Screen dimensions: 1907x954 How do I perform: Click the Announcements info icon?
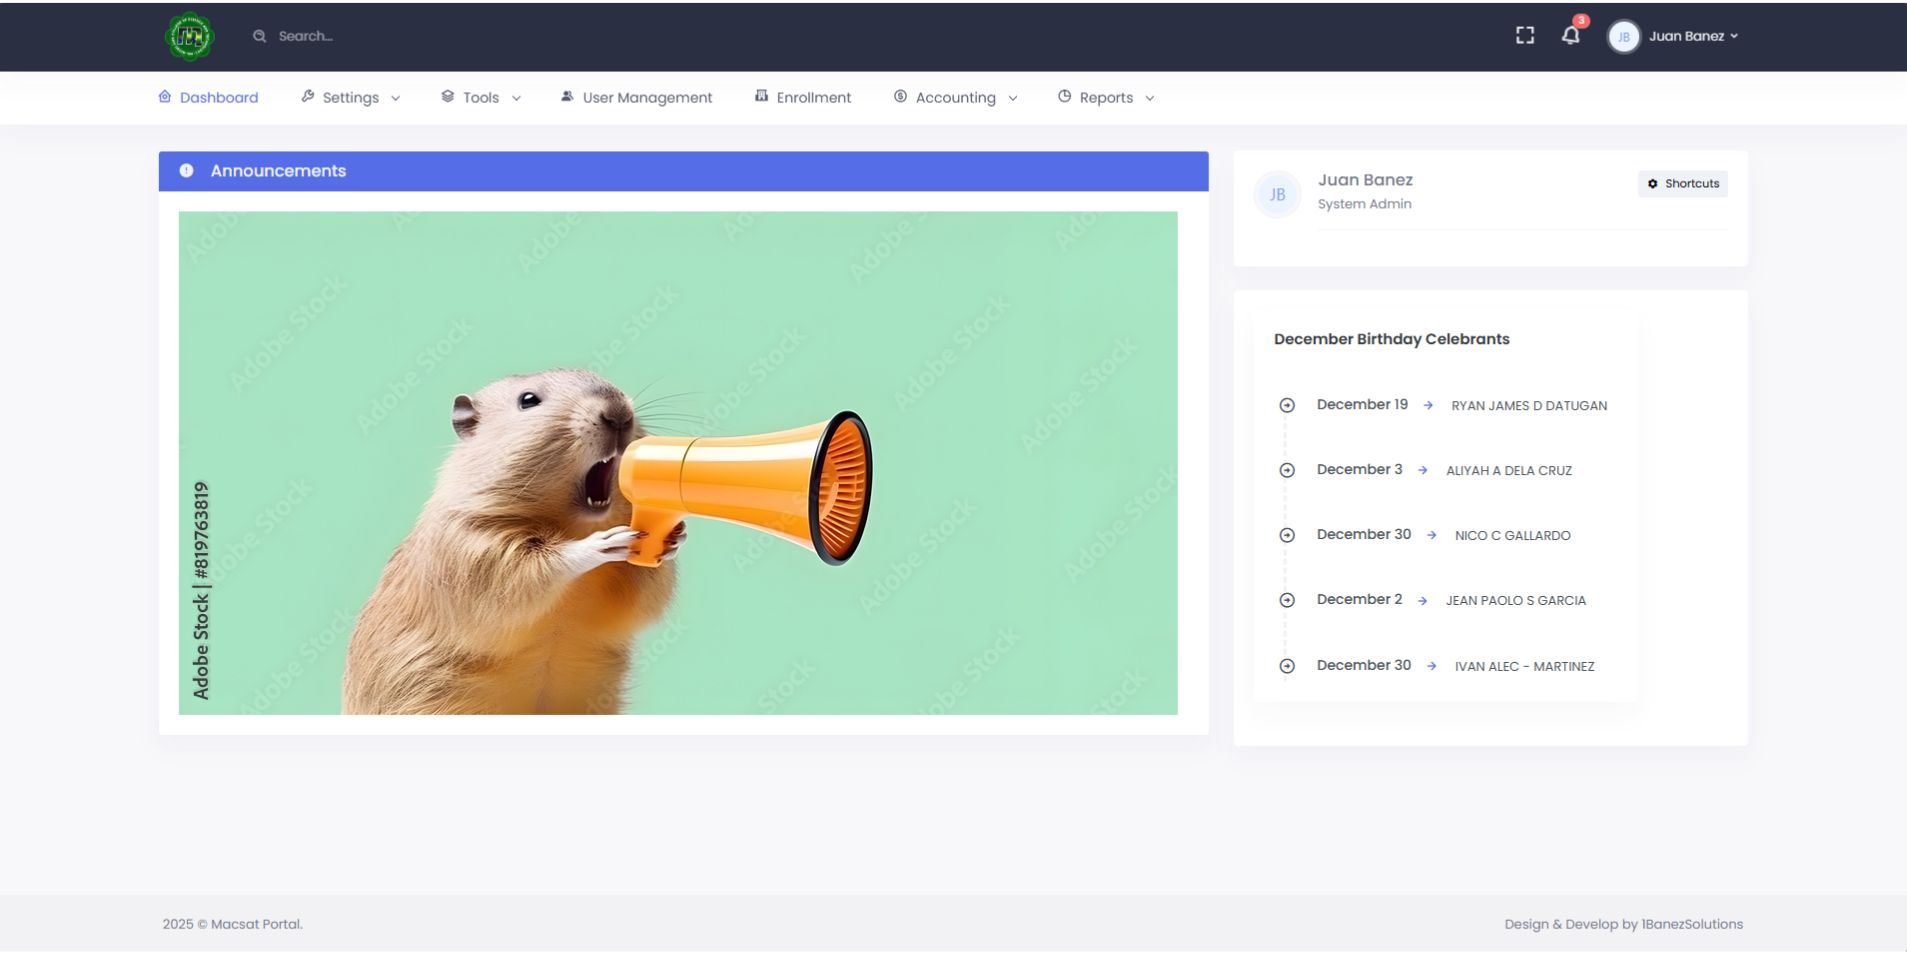(x=186, y=171)
